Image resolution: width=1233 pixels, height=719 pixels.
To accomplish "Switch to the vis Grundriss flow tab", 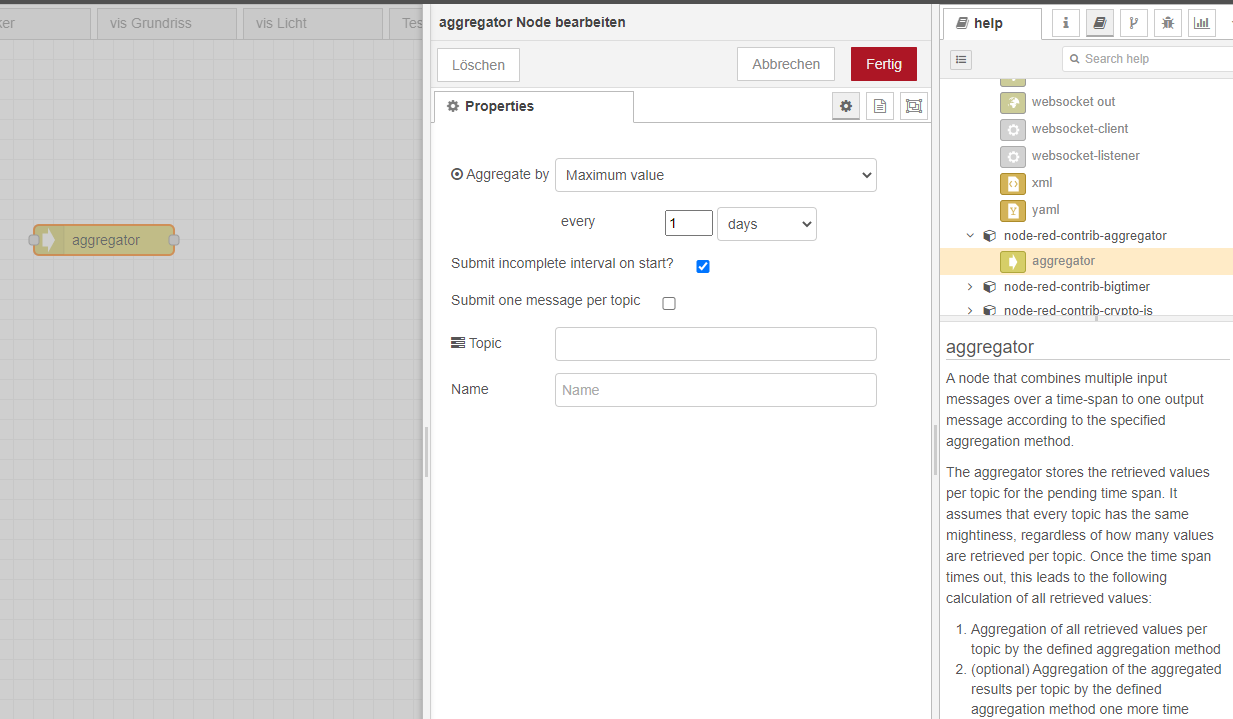I will coord(166,23).
